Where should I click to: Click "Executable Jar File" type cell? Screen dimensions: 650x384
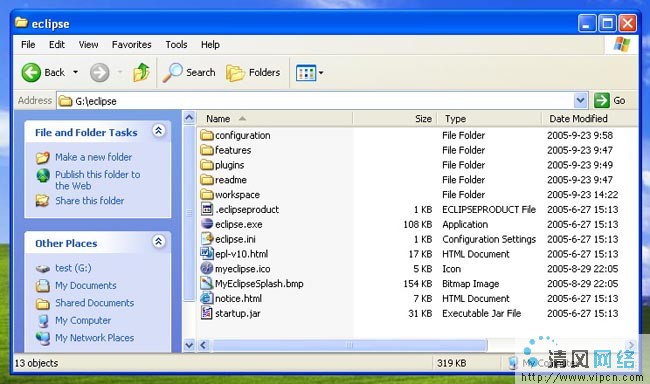(x=482, y=314)
